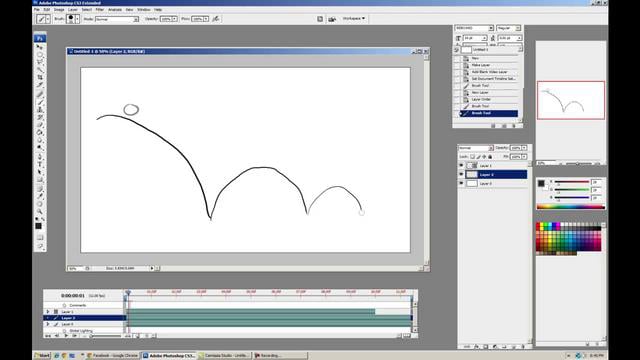
Task: Click the lock all padlock icon
Action: pos(490,157)
